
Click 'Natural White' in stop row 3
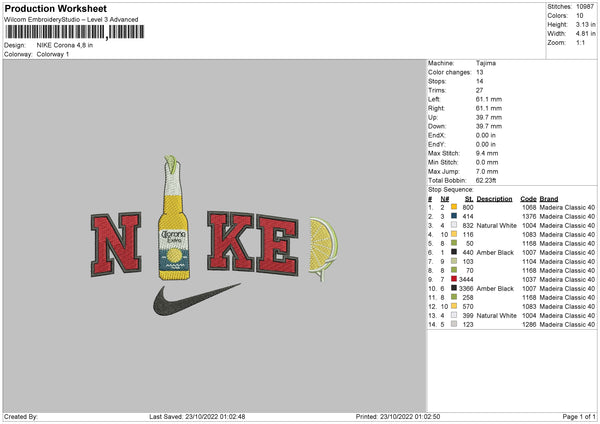point(497,226)
